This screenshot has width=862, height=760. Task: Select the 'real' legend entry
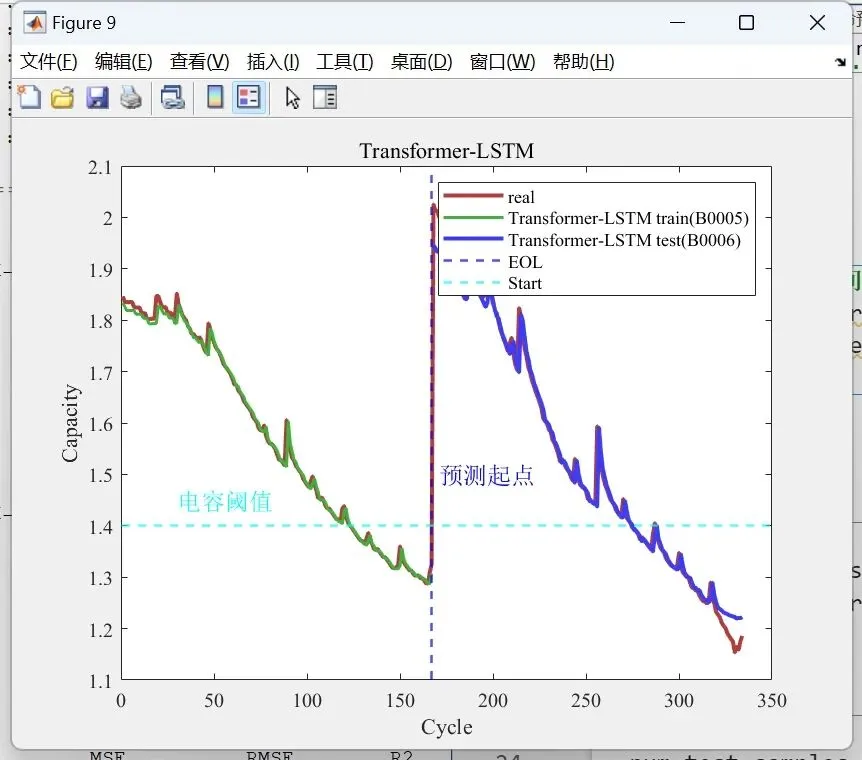pyautogui.click(x=521, y=197)
